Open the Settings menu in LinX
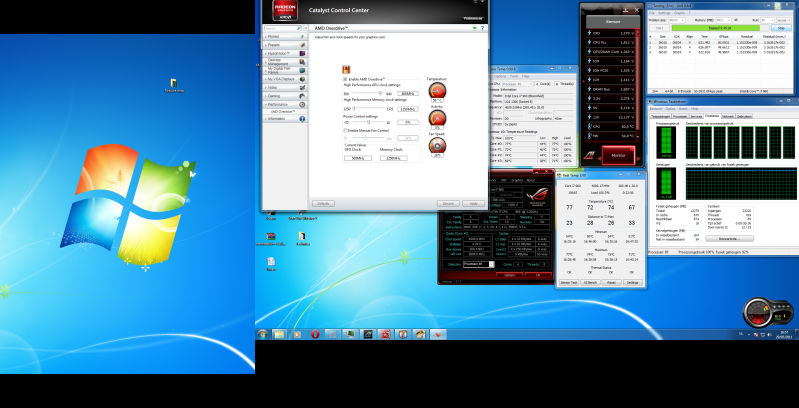This screenshot has height=408, width=799. click(664, 13)
